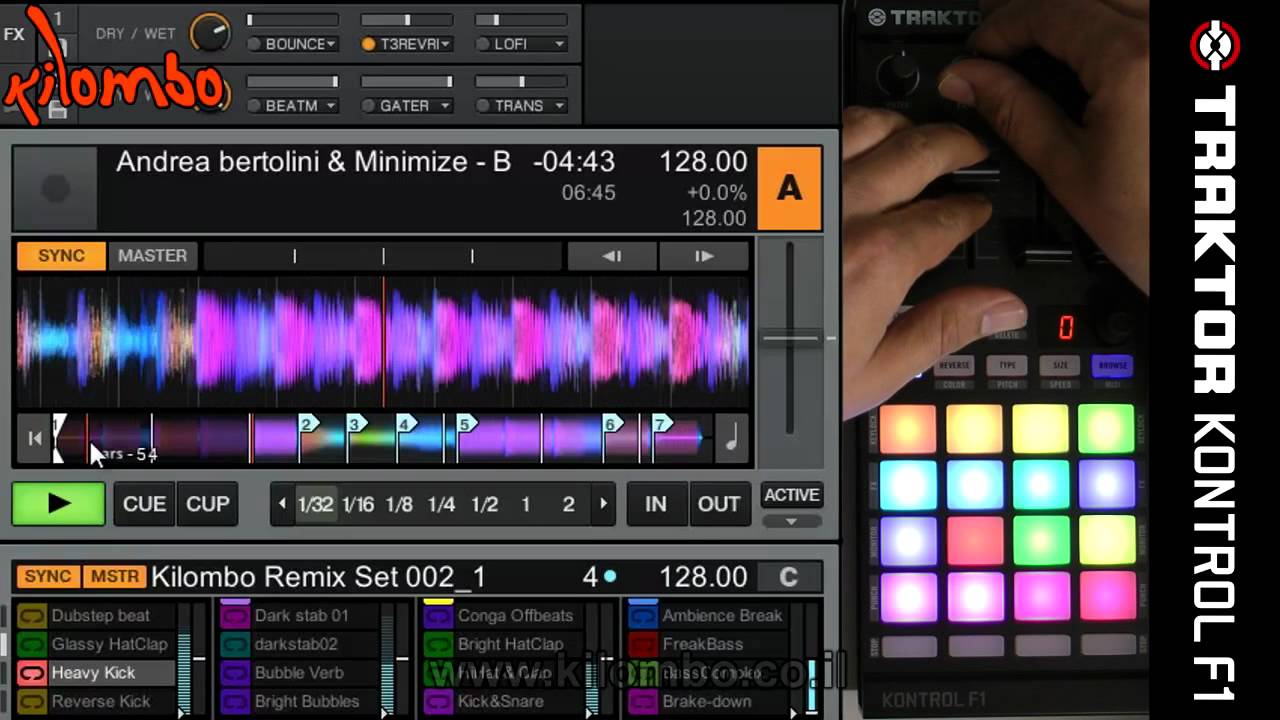Toggle the quarter-note beat tick icon

click(732, 438)
